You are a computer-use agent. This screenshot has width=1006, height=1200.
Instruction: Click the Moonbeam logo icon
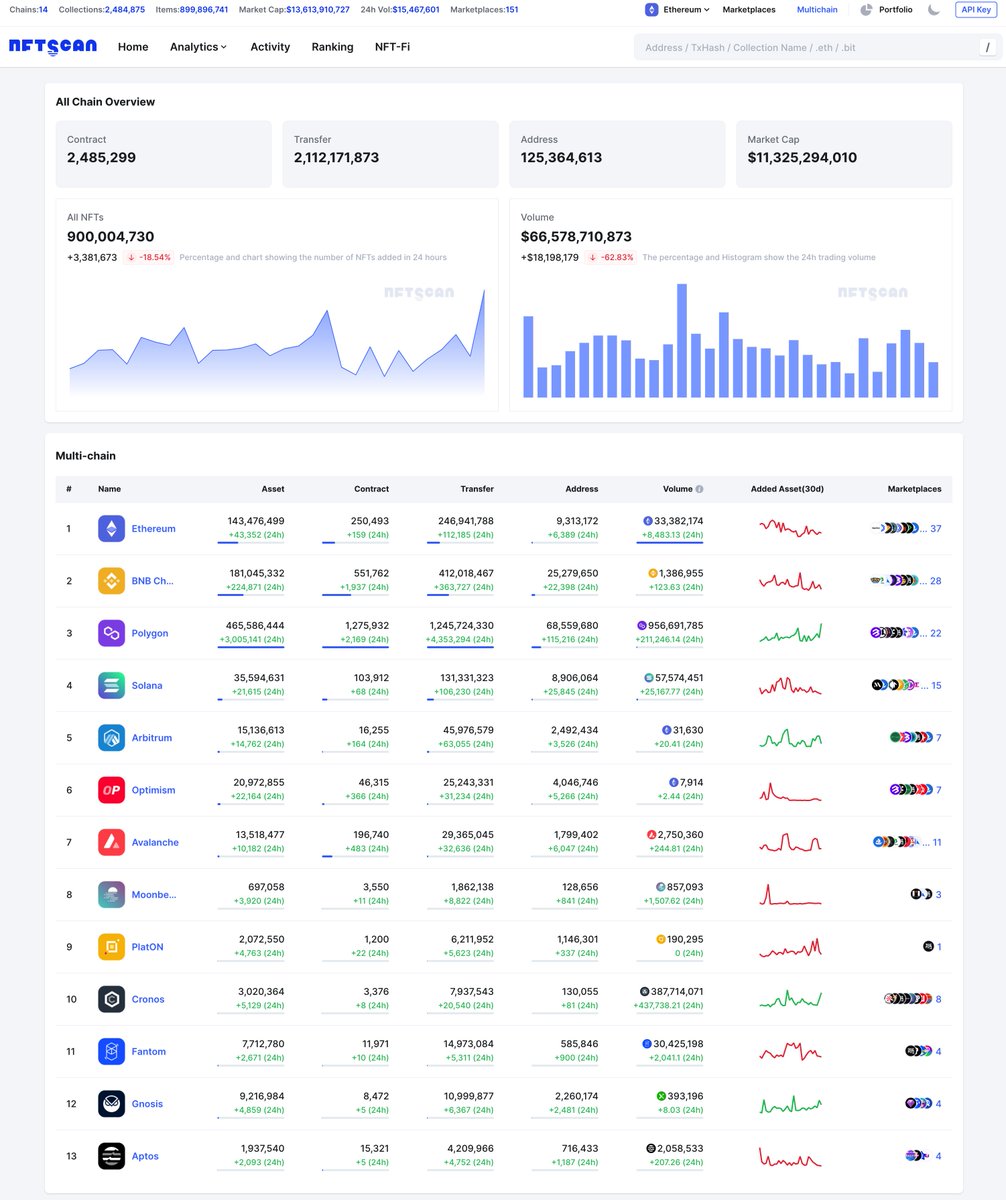111,894
